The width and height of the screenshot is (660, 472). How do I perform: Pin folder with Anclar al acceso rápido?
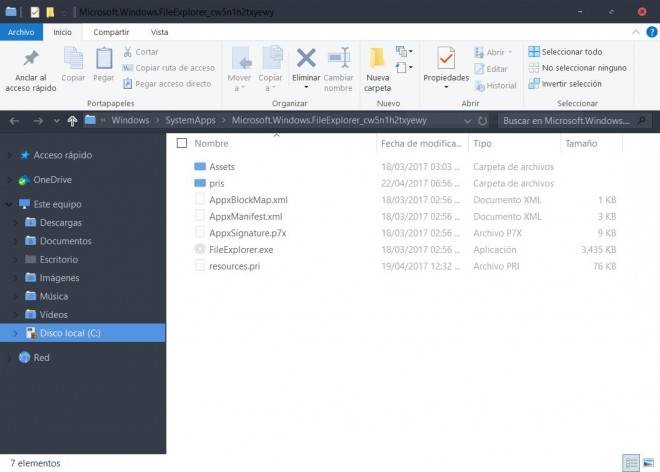click(31, 70)
